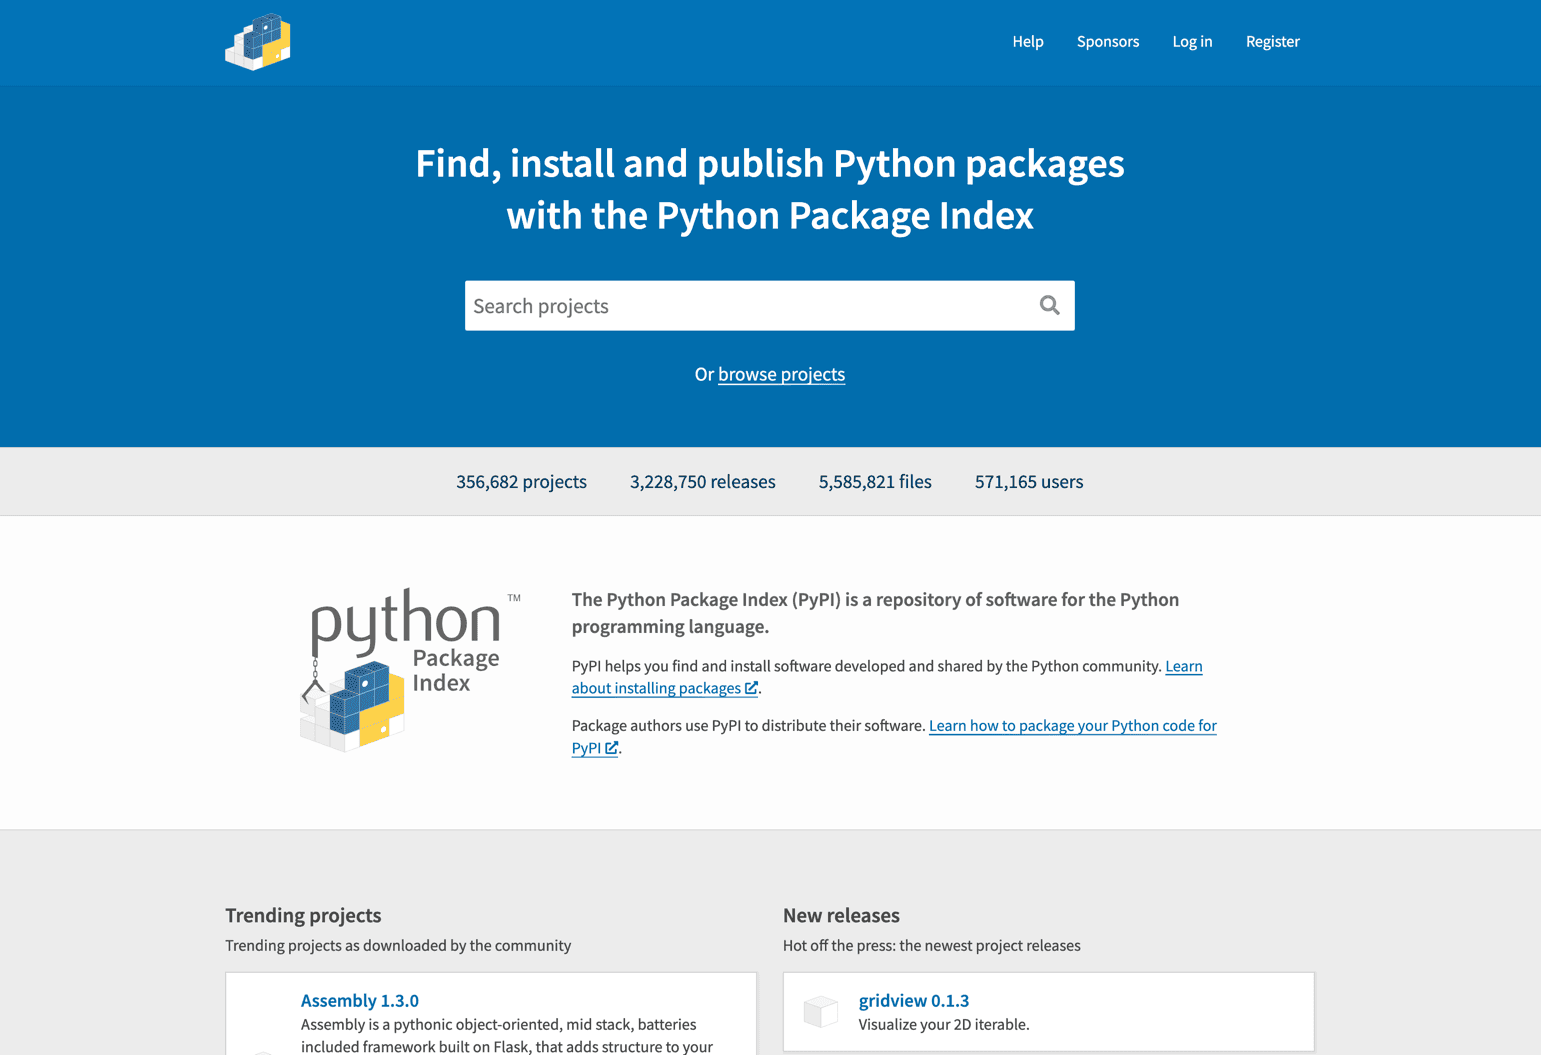1541x1055 pixels.
Task: Click external-link icon after the "PyPI" link
Action: [611, 748]
